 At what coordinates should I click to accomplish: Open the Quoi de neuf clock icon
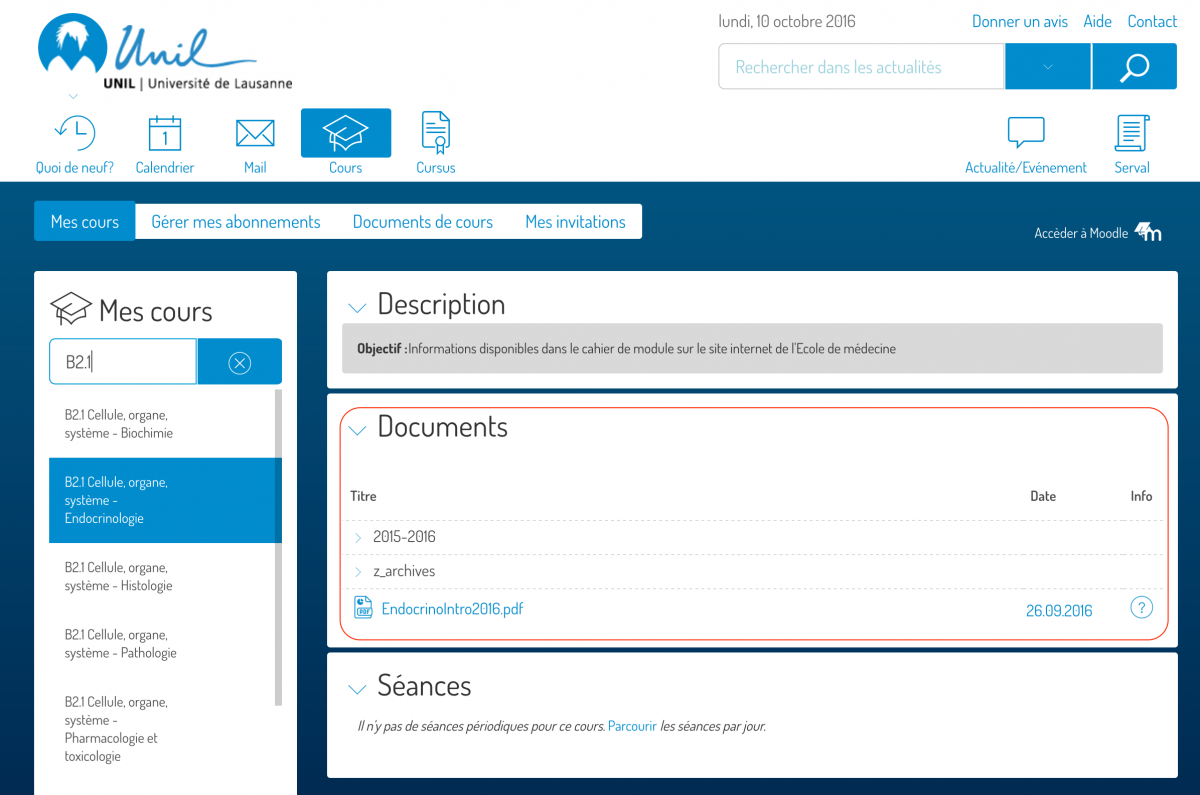tap(75, 133)
